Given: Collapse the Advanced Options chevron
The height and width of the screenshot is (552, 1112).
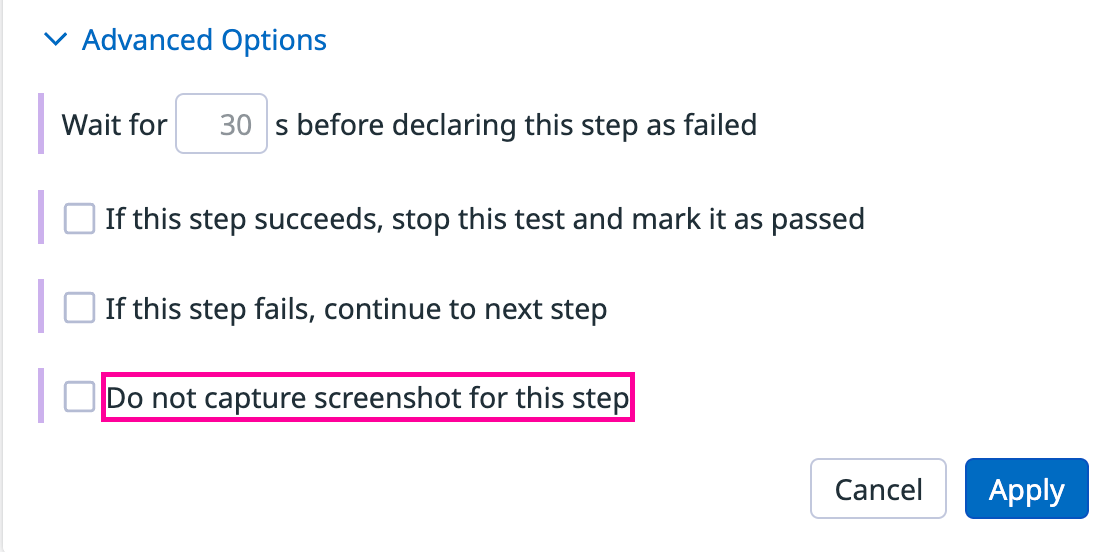Looking at the screenshot, I should pos(56,40).
